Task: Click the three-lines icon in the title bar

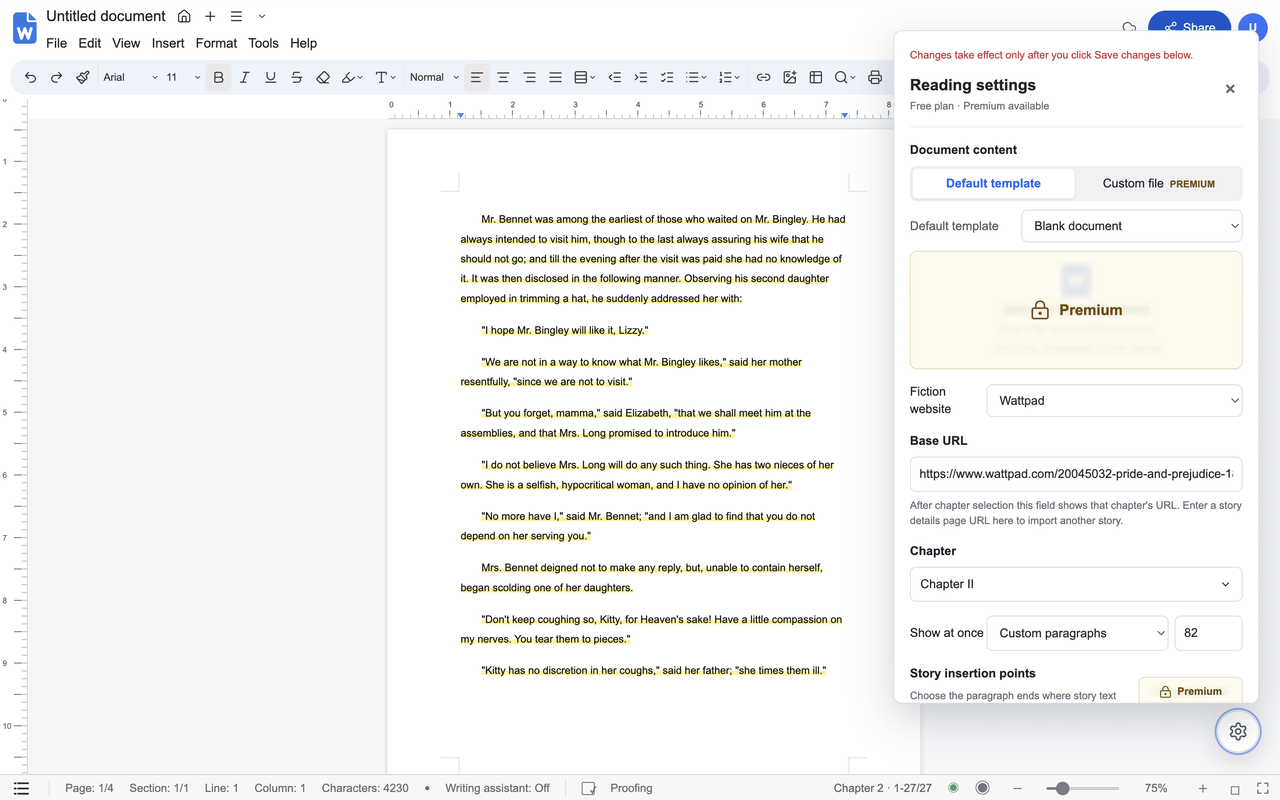Action: pyautogui.click(x=236, y=16)
